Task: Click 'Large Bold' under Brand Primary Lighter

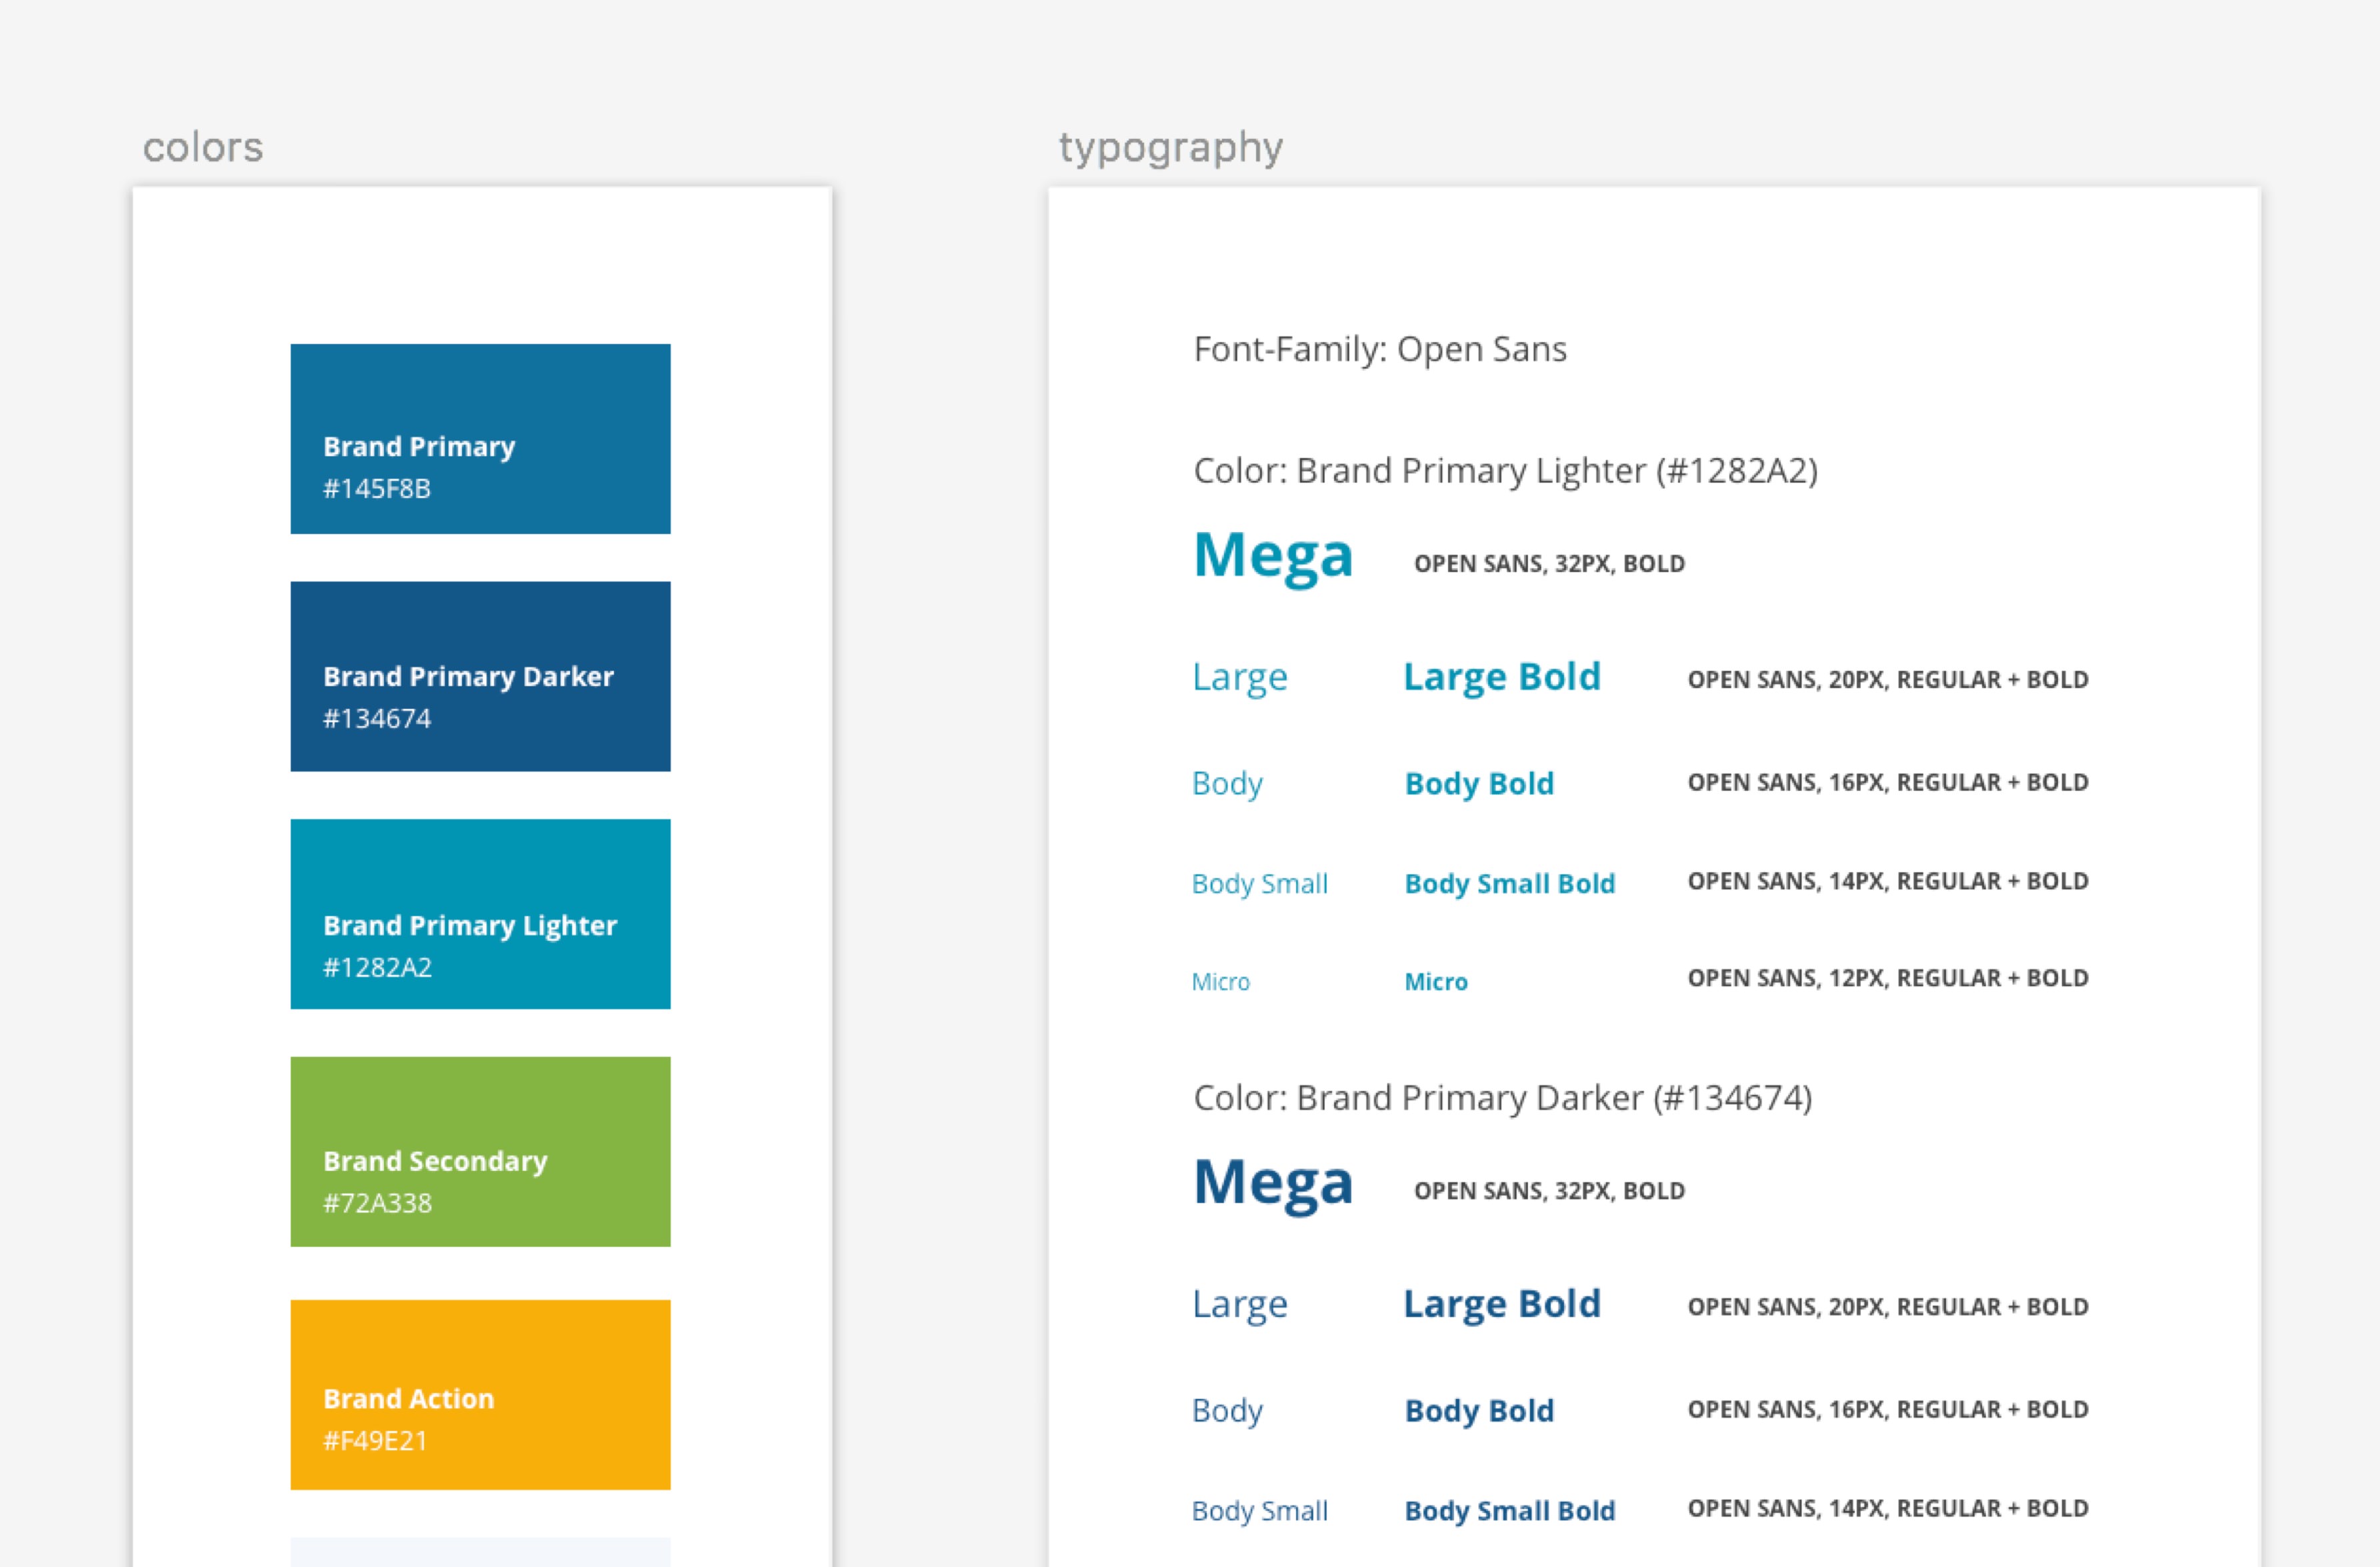Action: tap(1502, 678)
